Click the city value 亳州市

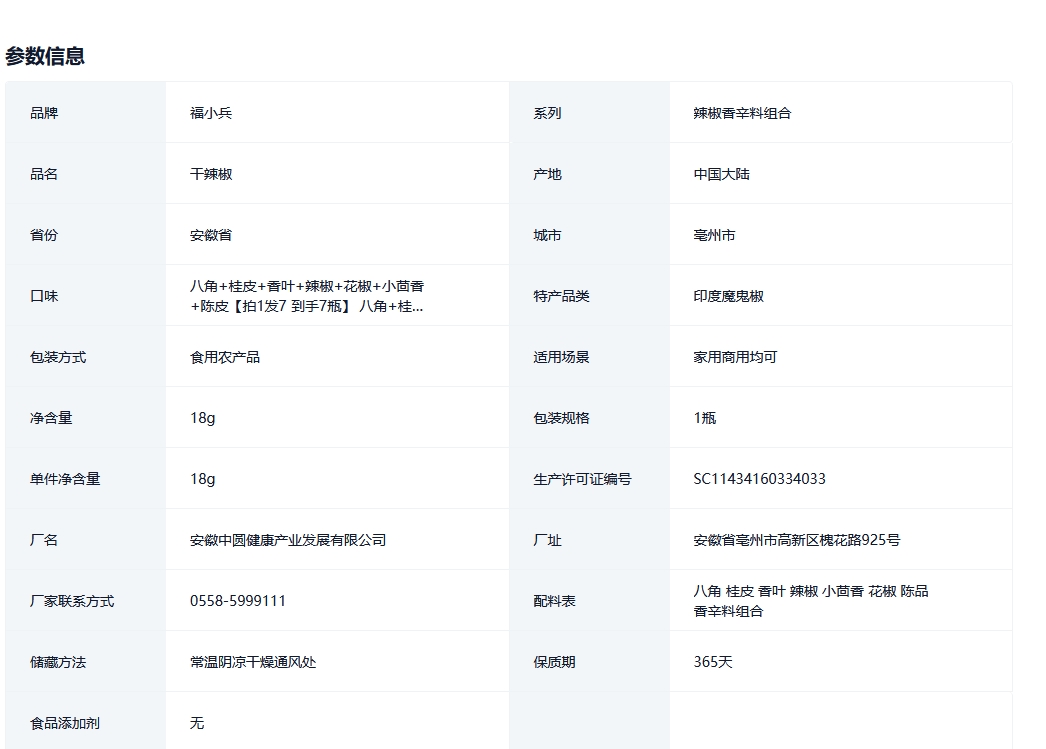tap(714, 235)
